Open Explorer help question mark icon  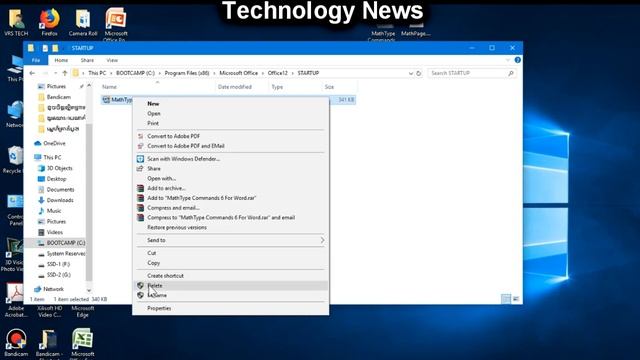[x=518, y=60]
